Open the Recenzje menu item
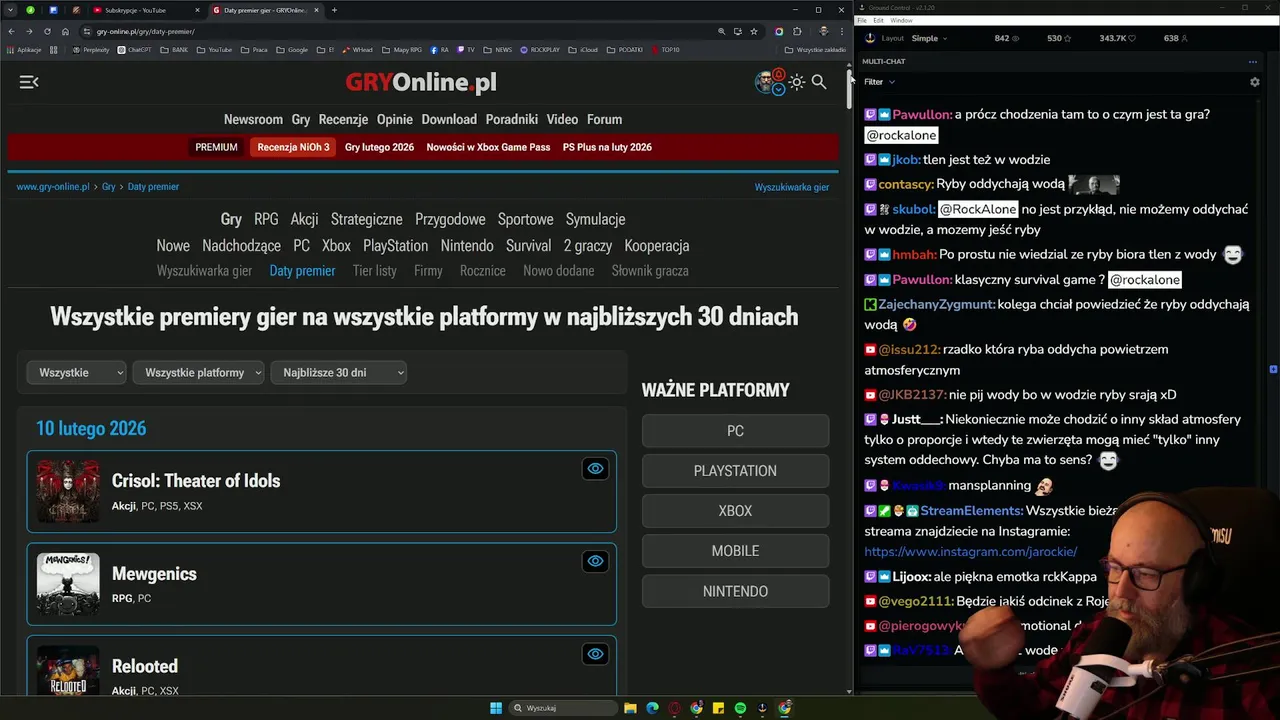The height and width of the screenshot is (720, 1280). [x=343, y=119]
